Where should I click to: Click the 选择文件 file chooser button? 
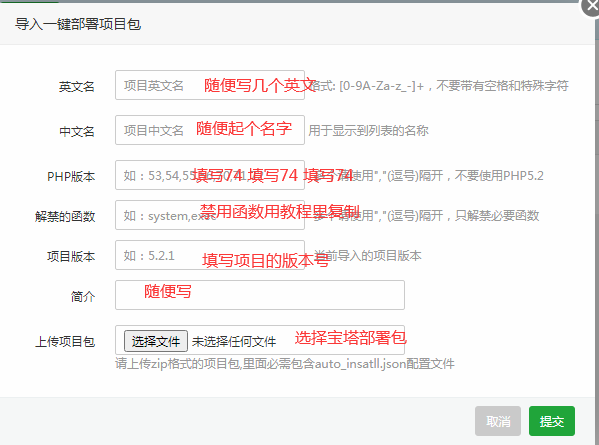[x=155, y=341]
